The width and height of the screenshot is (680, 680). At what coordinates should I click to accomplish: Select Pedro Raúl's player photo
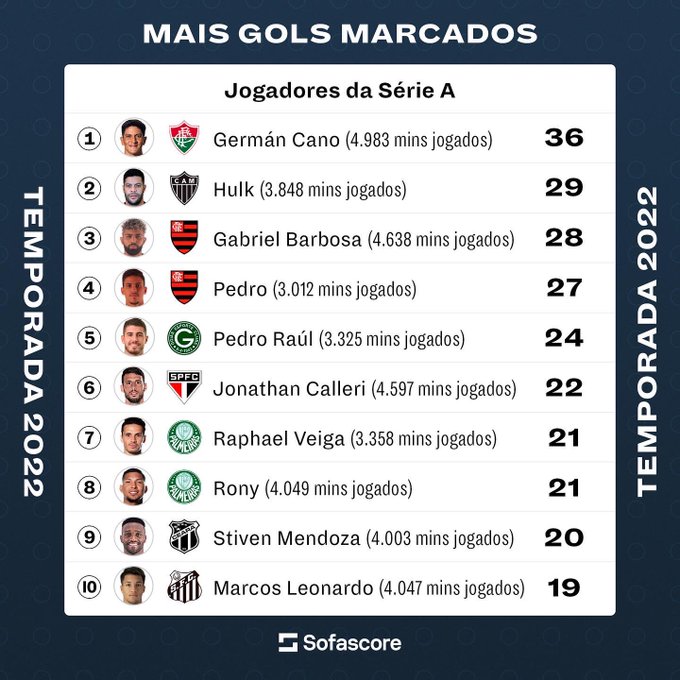[x=134, y=337]
